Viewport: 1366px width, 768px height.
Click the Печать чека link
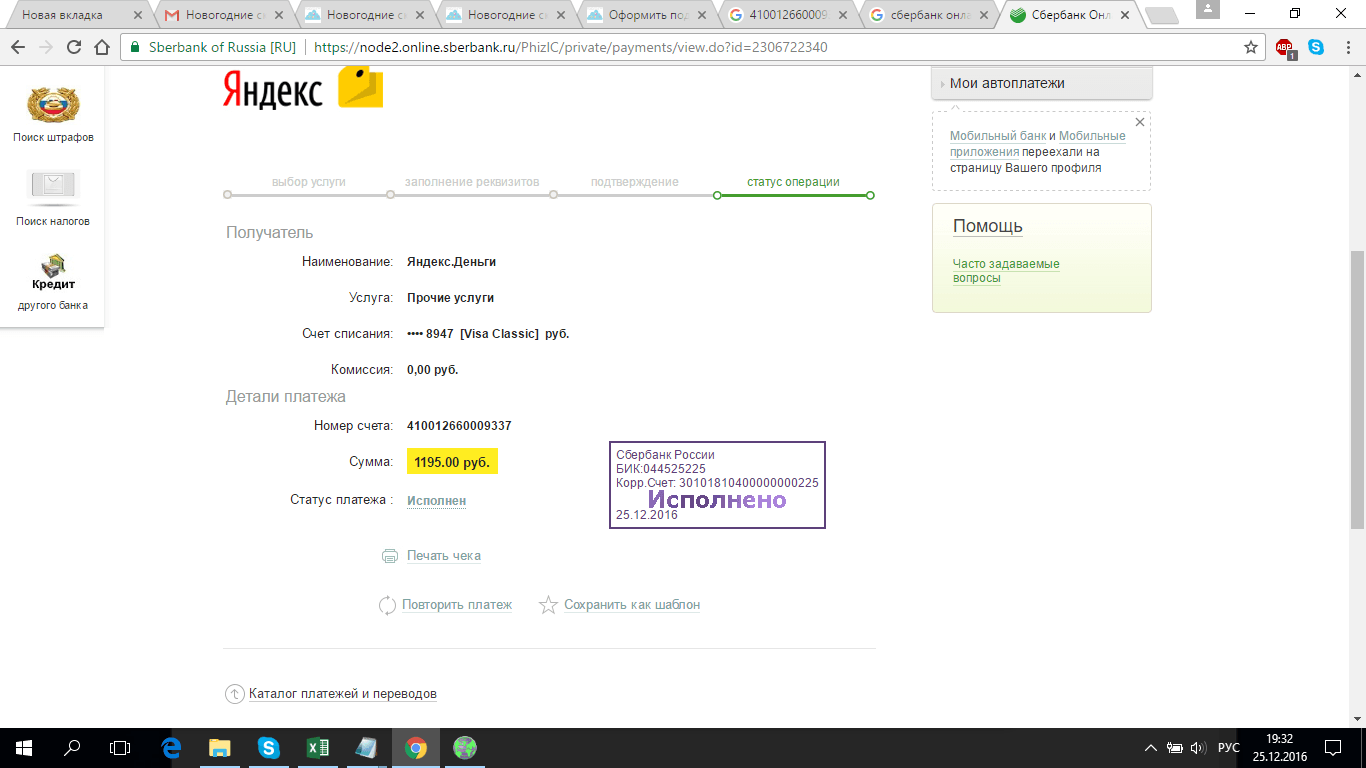click(x=444, y=556)
